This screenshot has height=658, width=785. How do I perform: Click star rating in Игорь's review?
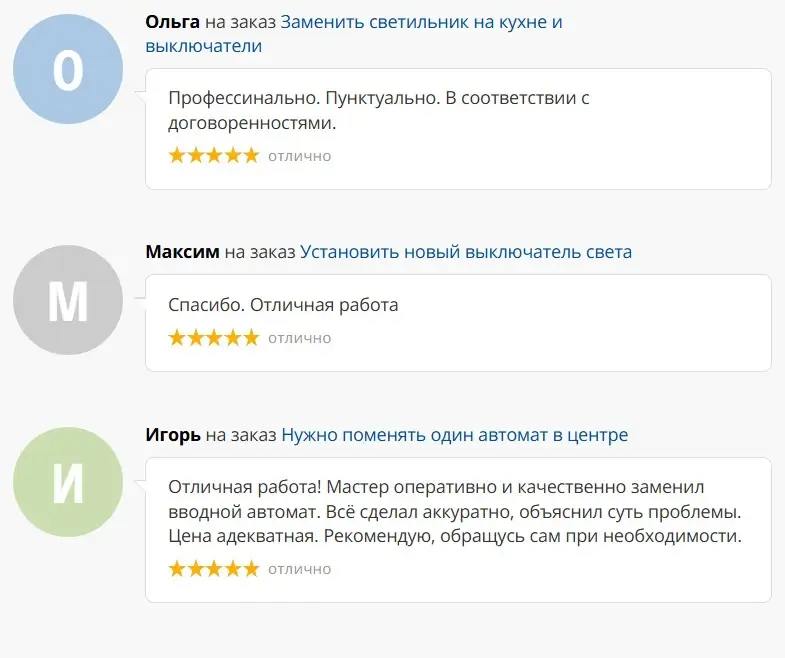point(213,569)
